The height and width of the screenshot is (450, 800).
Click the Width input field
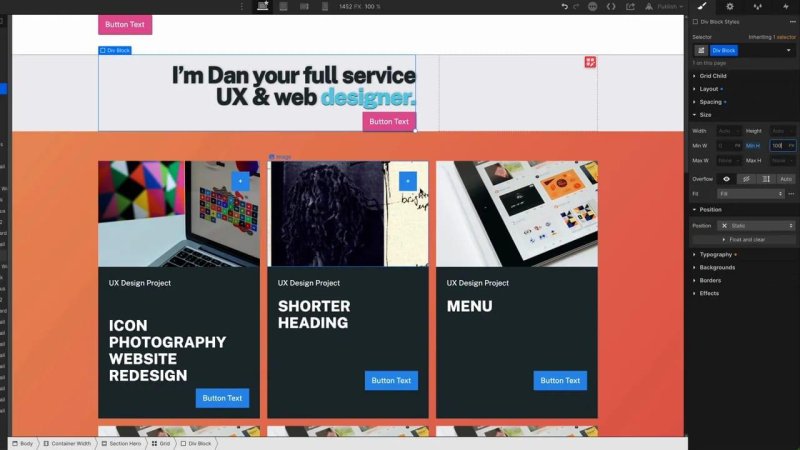click(729, 131)
